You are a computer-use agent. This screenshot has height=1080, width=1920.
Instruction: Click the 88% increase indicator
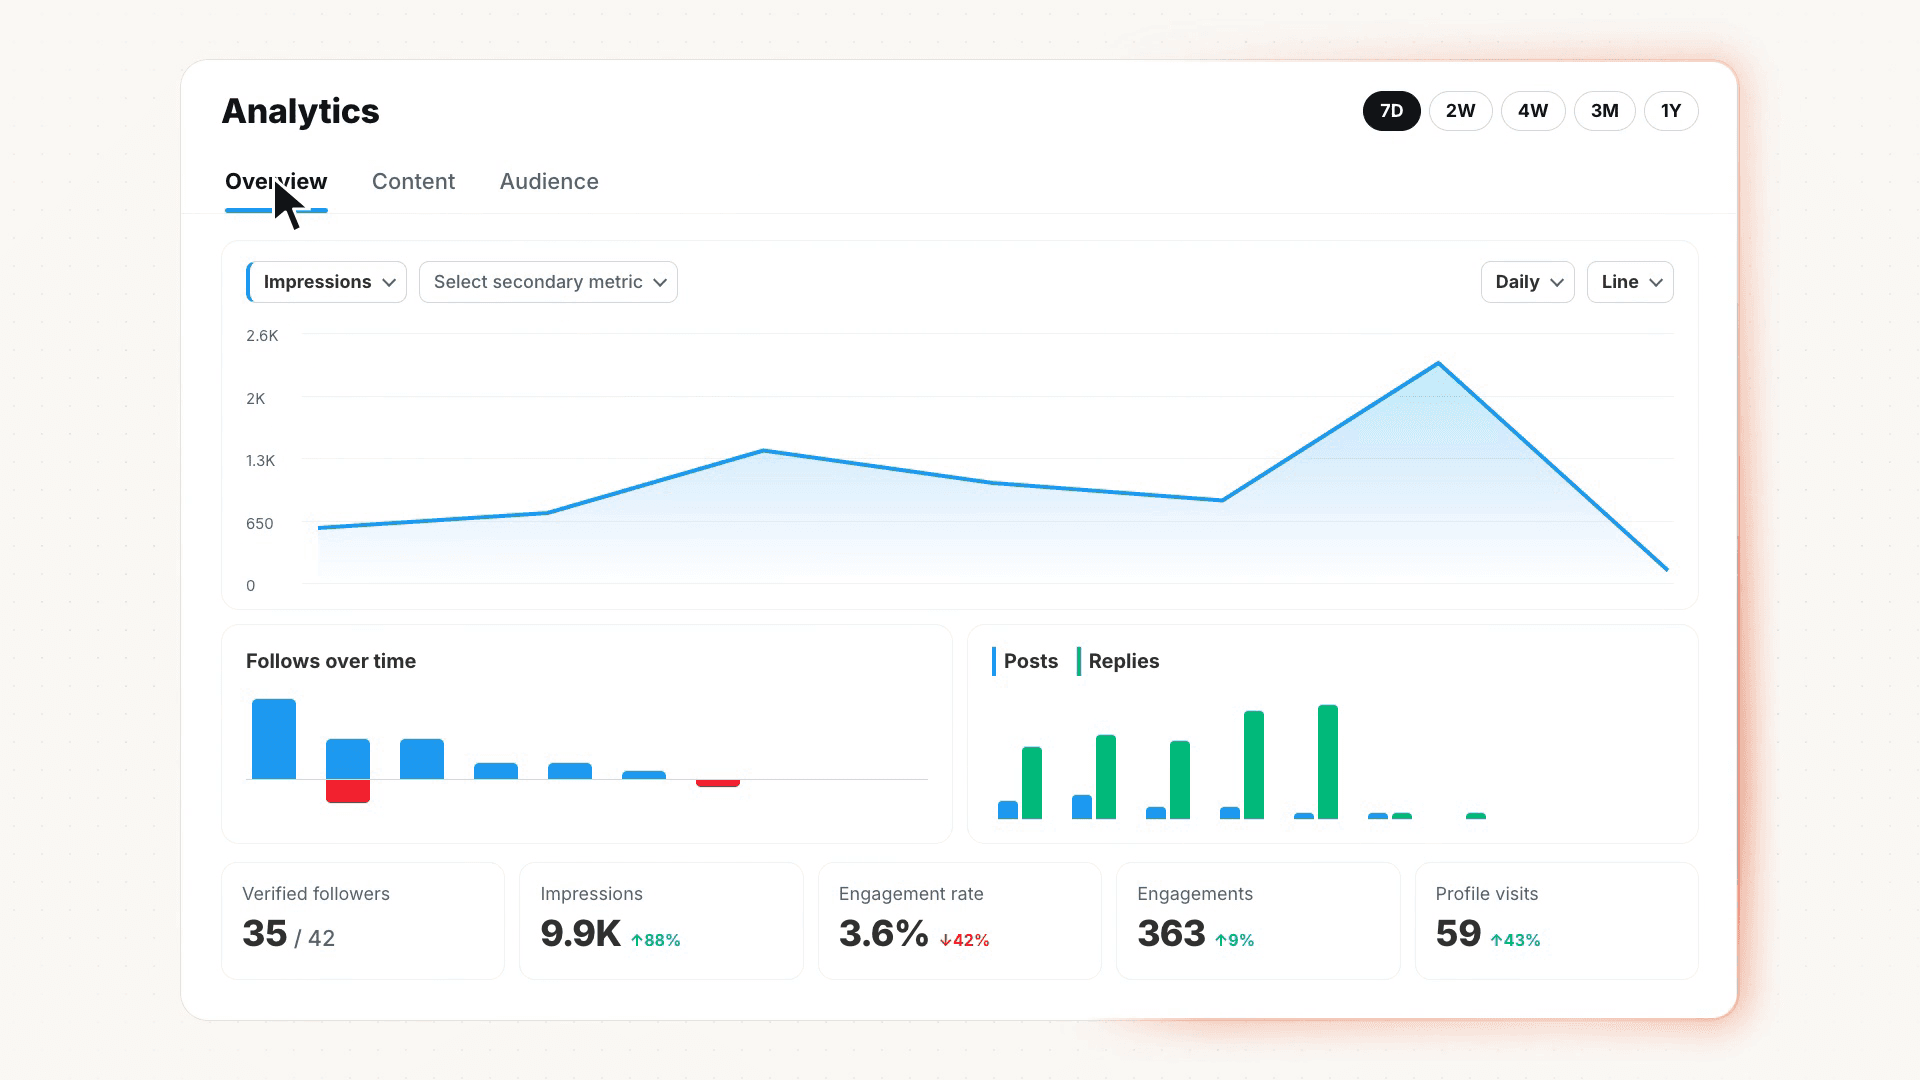coord(656,940)
